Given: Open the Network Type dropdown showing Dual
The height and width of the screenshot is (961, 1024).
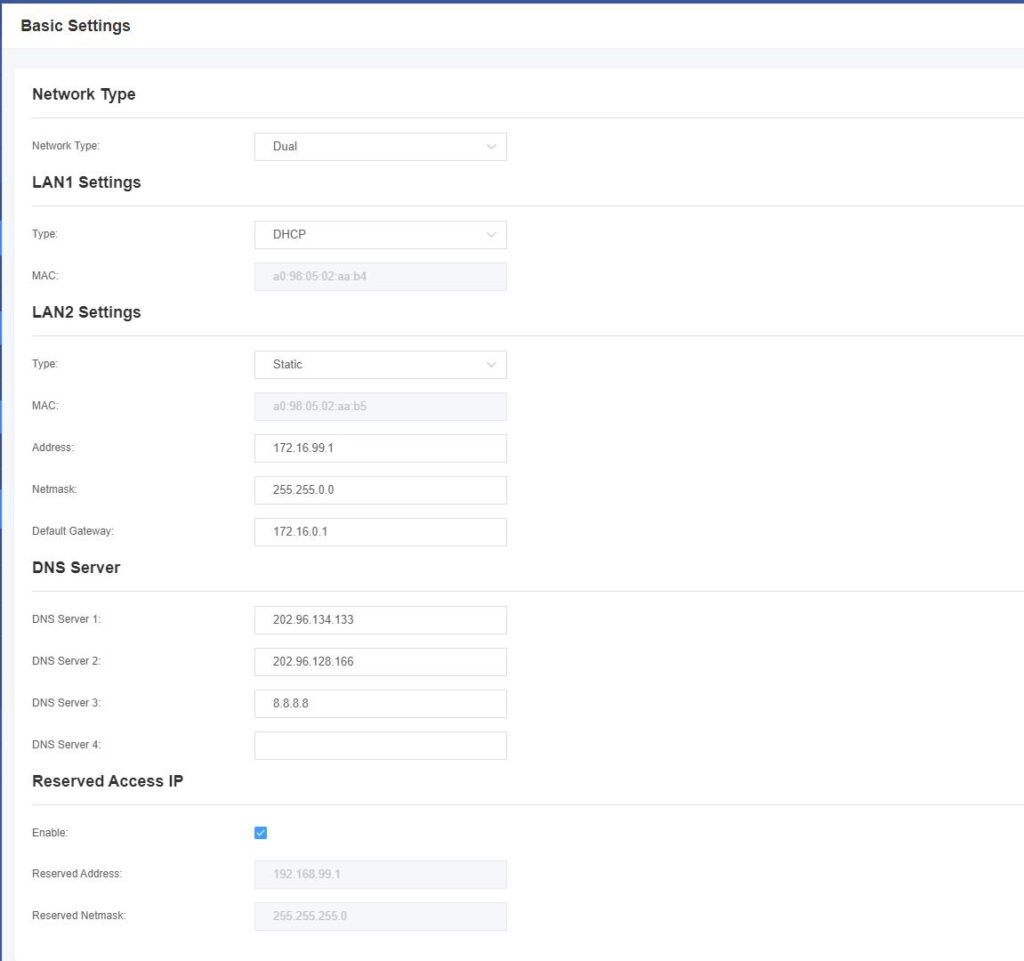Looking at the screenshot, I should [380, 147].
